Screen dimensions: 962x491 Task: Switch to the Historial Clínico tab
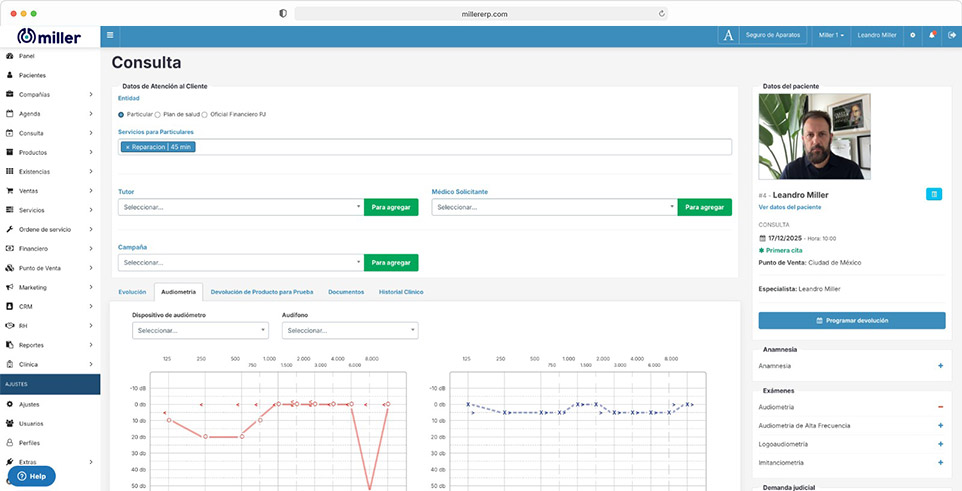[401, 292]
